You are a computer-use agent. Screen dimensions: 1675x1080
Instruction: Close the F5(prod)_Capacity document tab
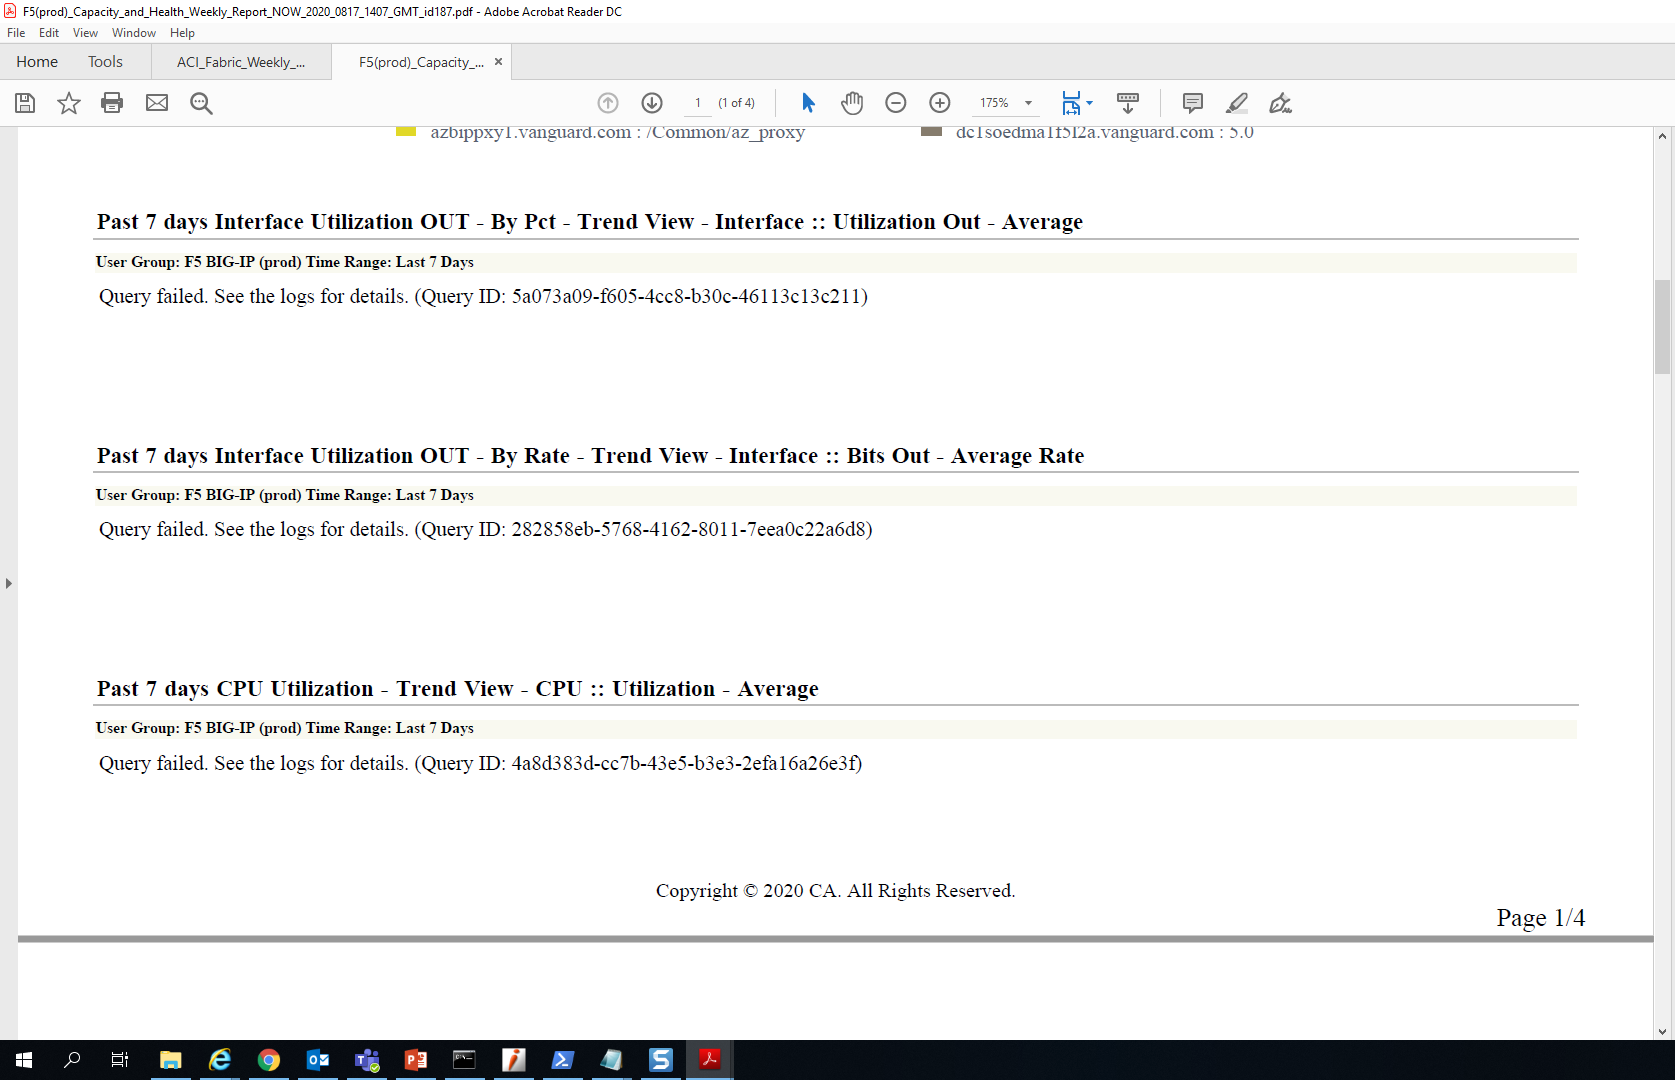pyautogui.click(x=498, y=61)
